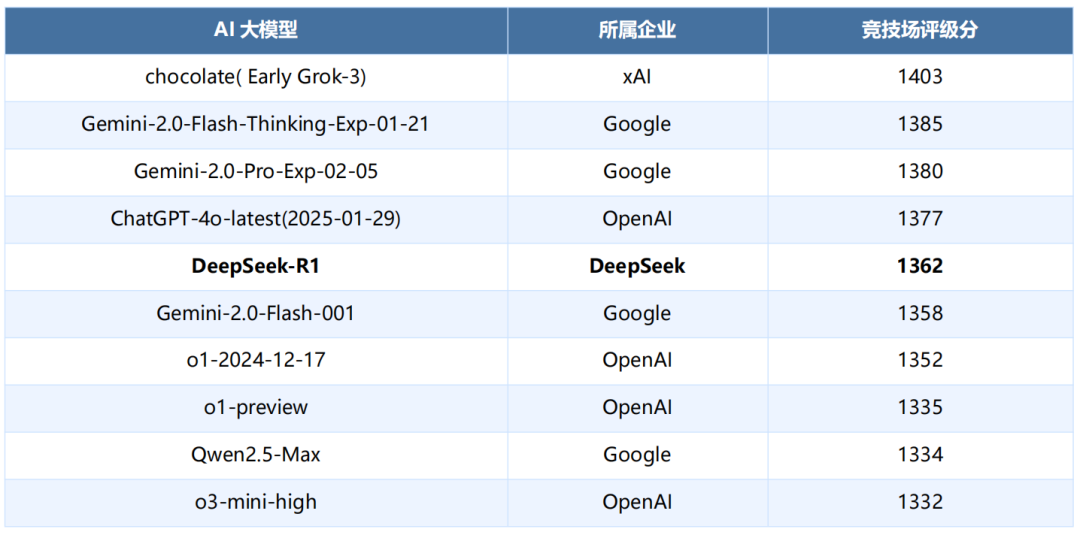Click OpenAI in the o3-mini-high row
The image size is (1080, 535).
[x=638, y=503]
